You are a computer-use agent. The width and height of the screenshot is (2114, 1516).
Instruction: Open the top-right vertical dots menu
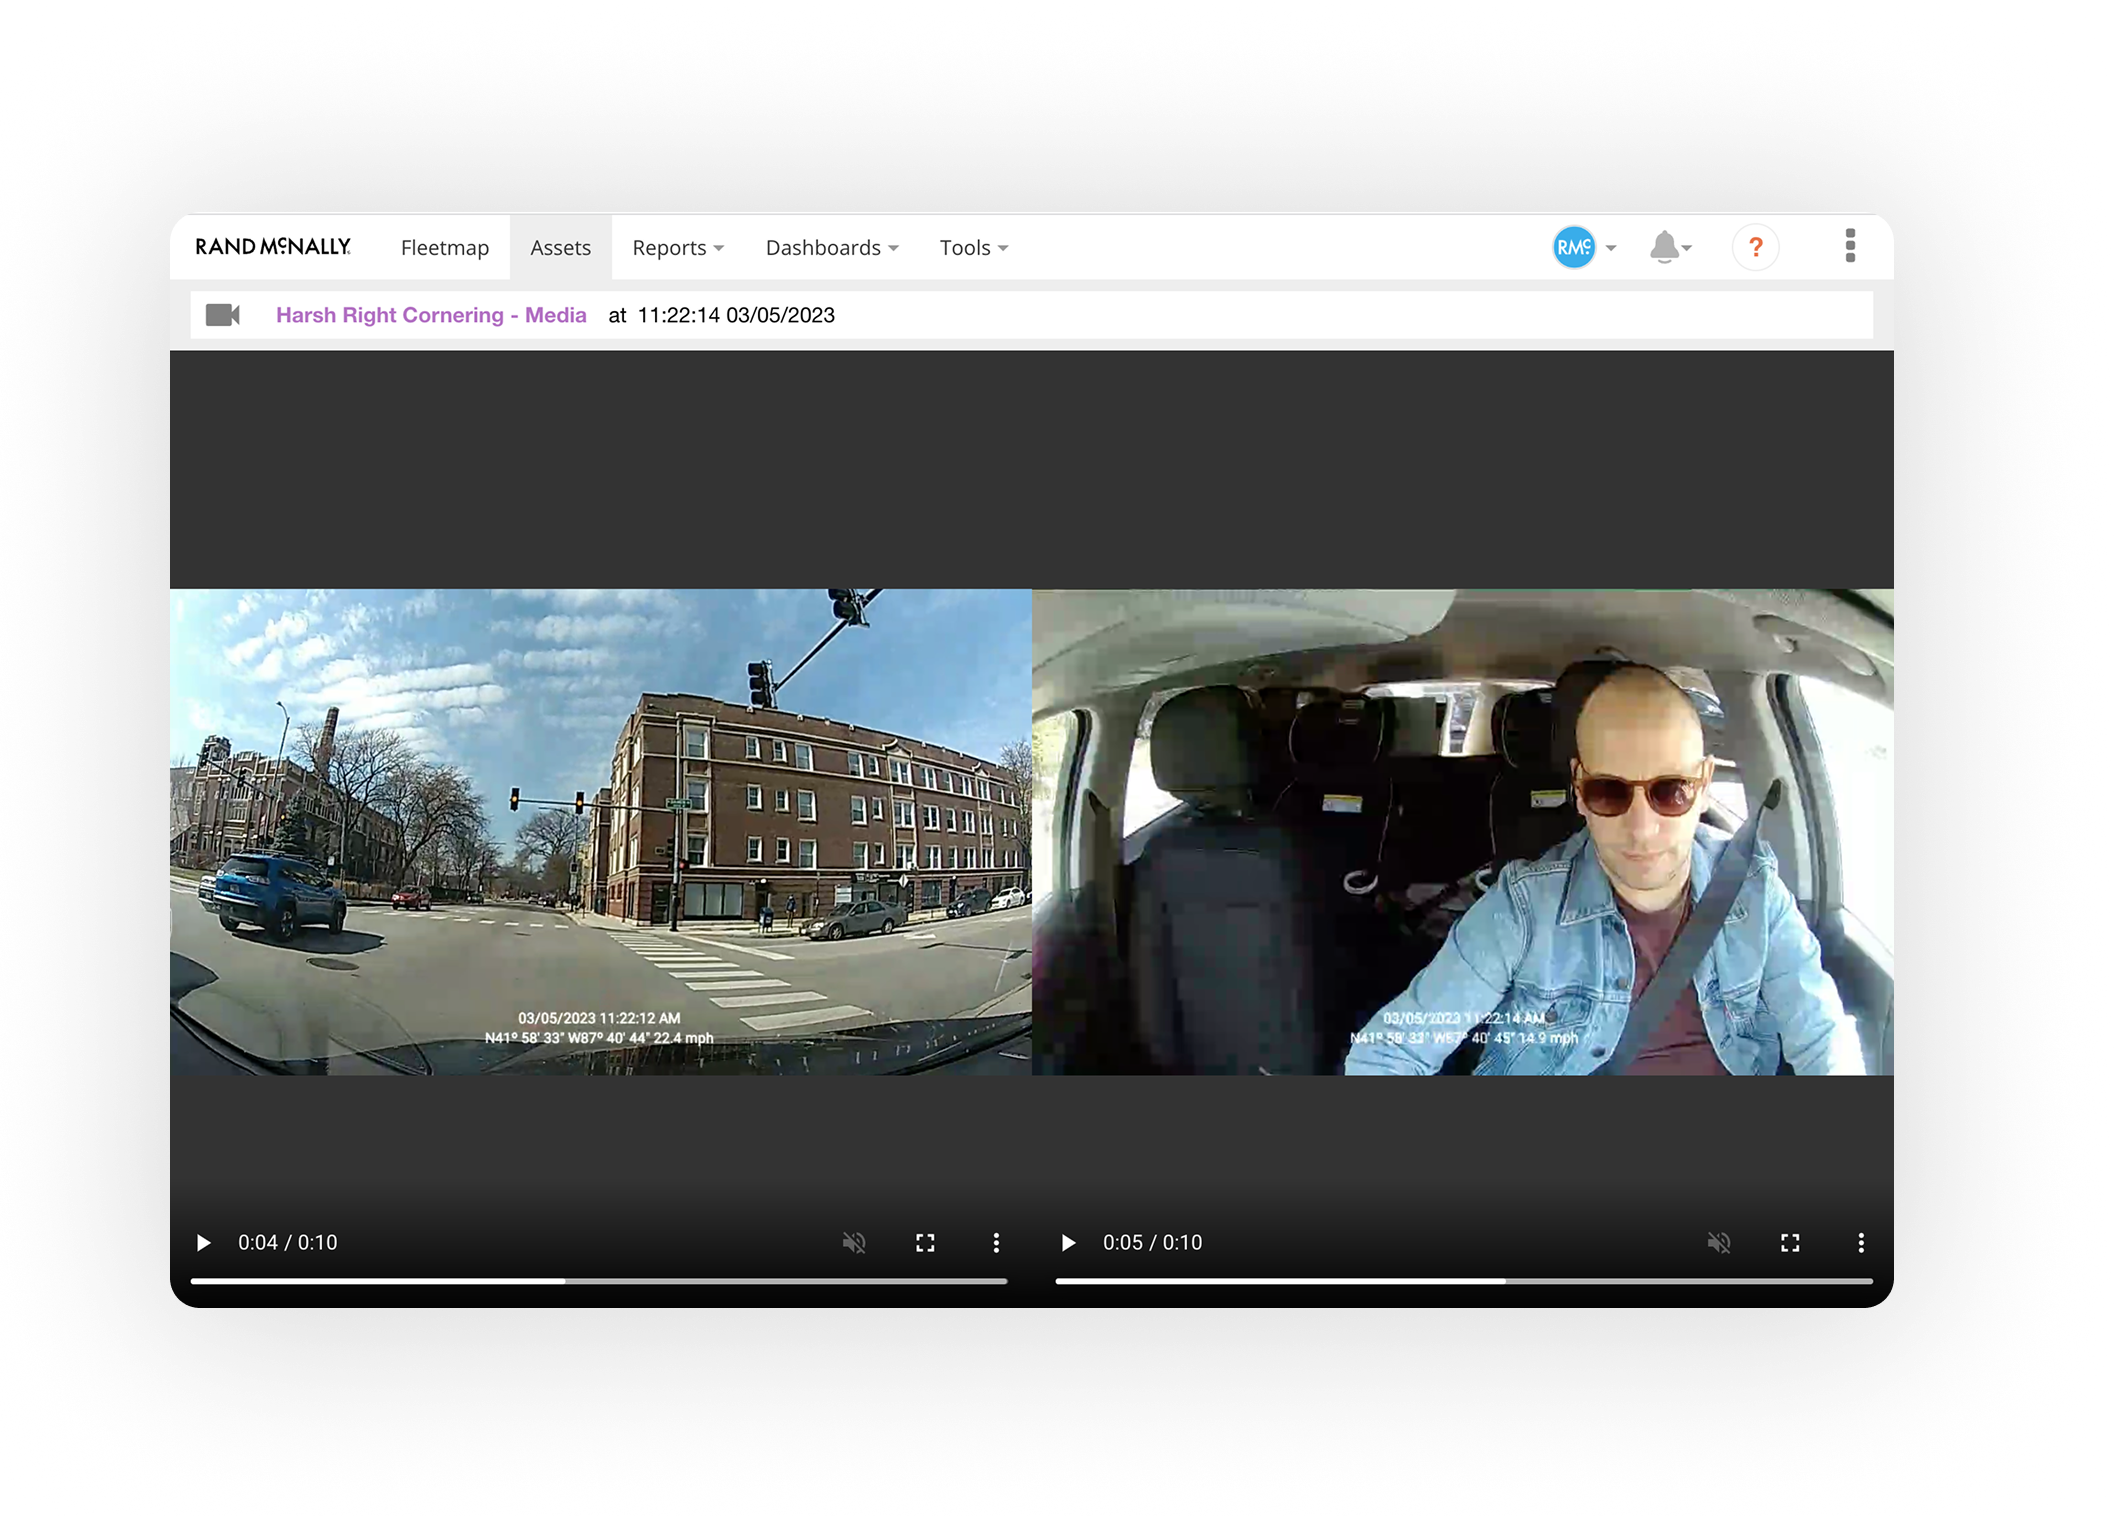pyautogui.click(x=1850, y=246)
